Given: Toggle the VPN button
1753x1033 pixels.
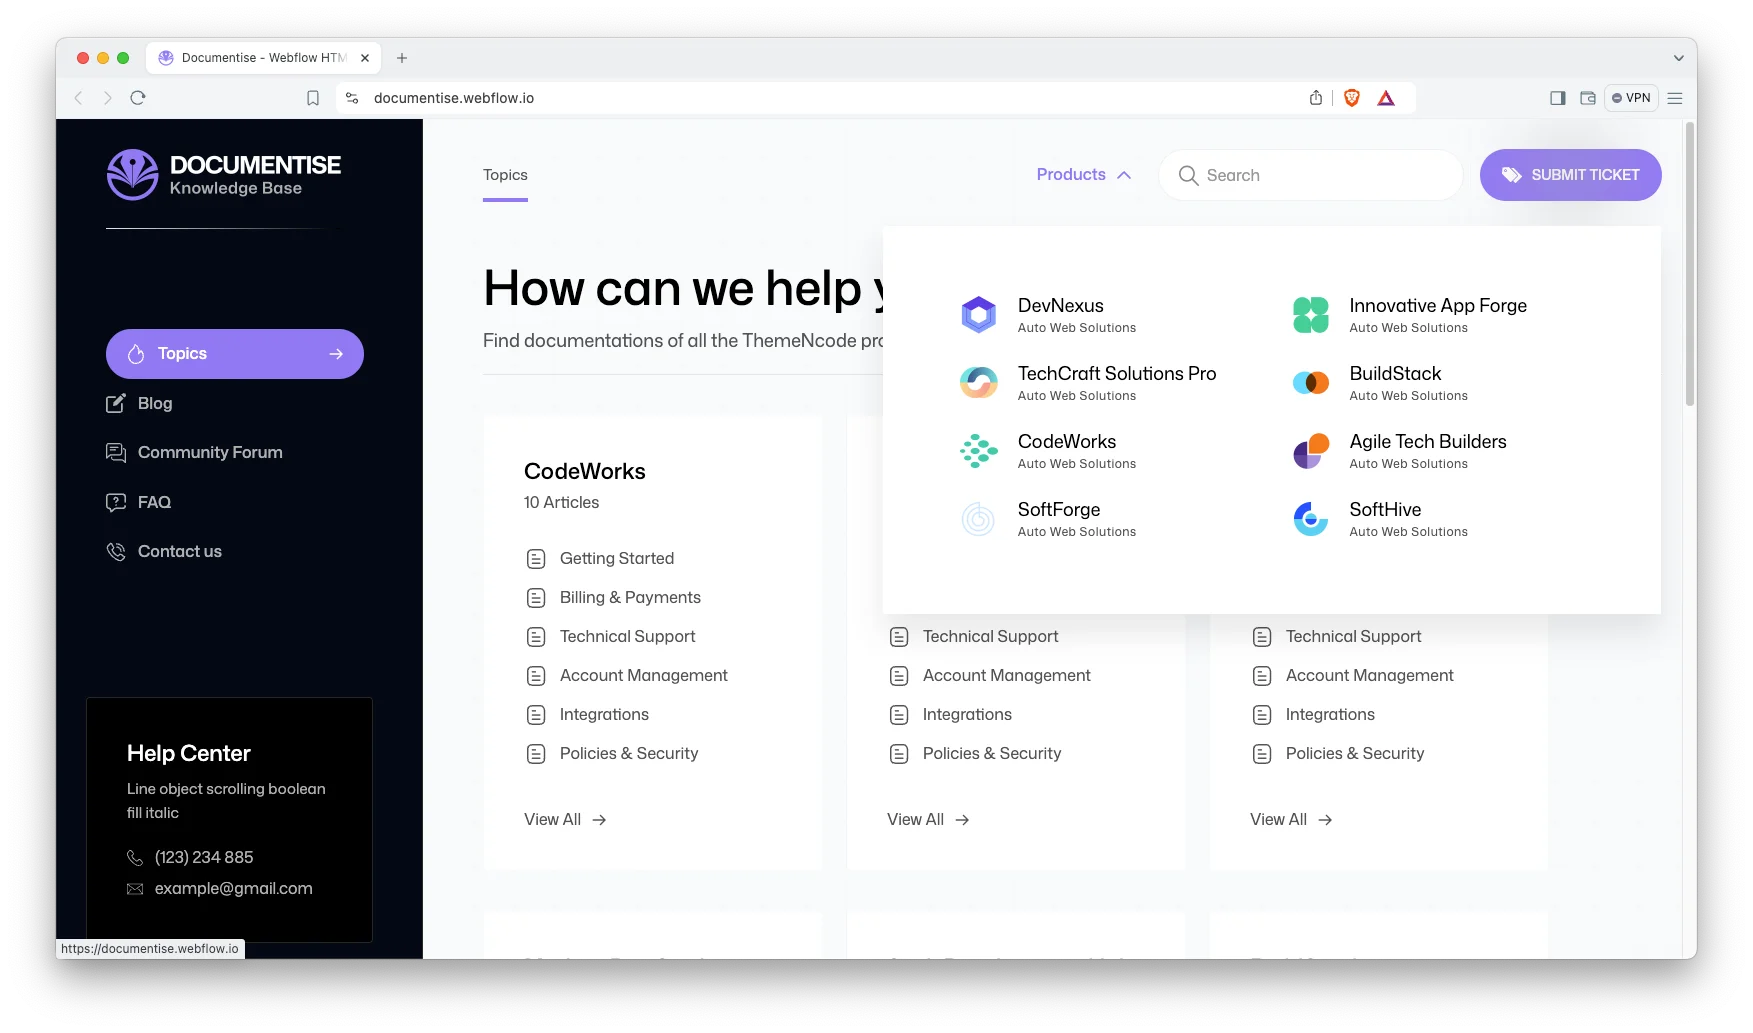Looking at the screenshot, I should click(1630, 98).
